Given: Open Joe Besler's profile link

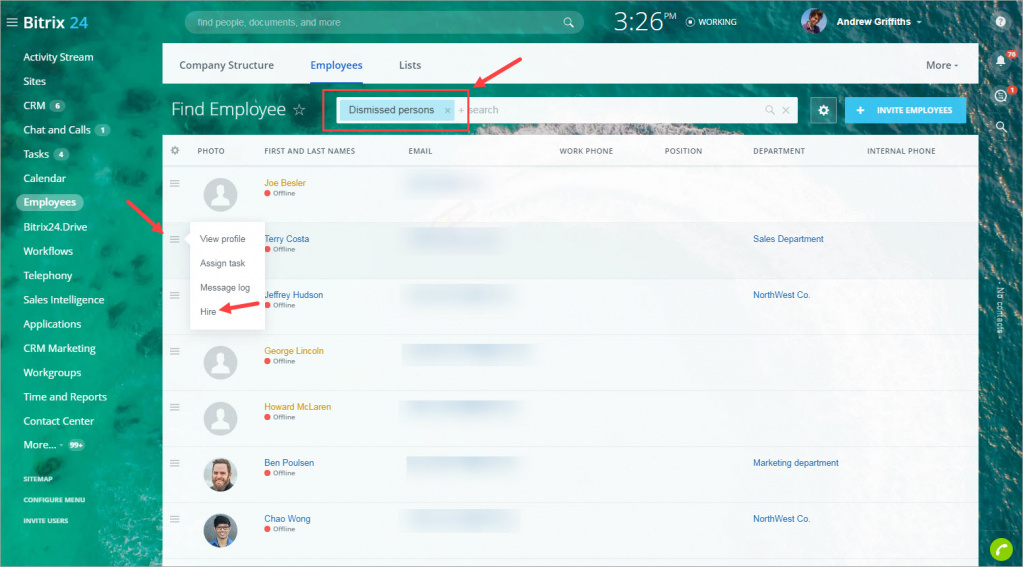Looking at the screenshot, I should 284,183.
